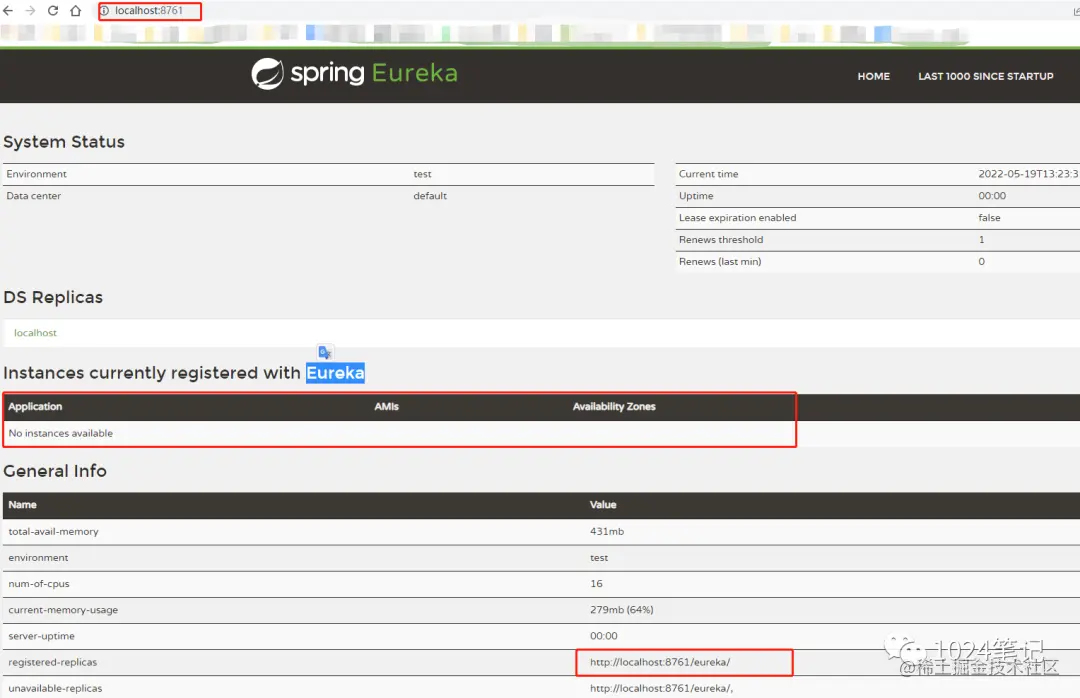Viewport: 1080px width, 698px height.
Task: Click the Spring Eureka logo
Action: click(x=354, y=74)
